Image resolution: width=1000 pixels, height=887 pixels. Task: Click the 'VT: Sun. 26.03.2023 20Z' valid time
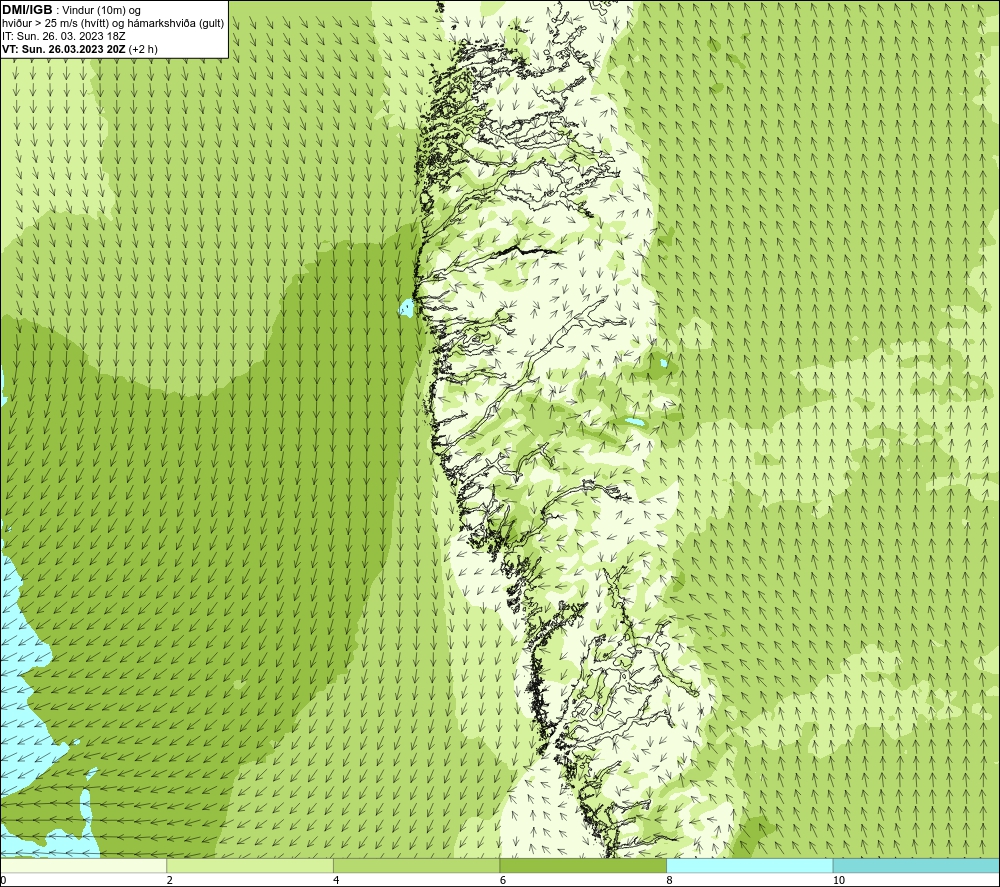pos(64,49)
